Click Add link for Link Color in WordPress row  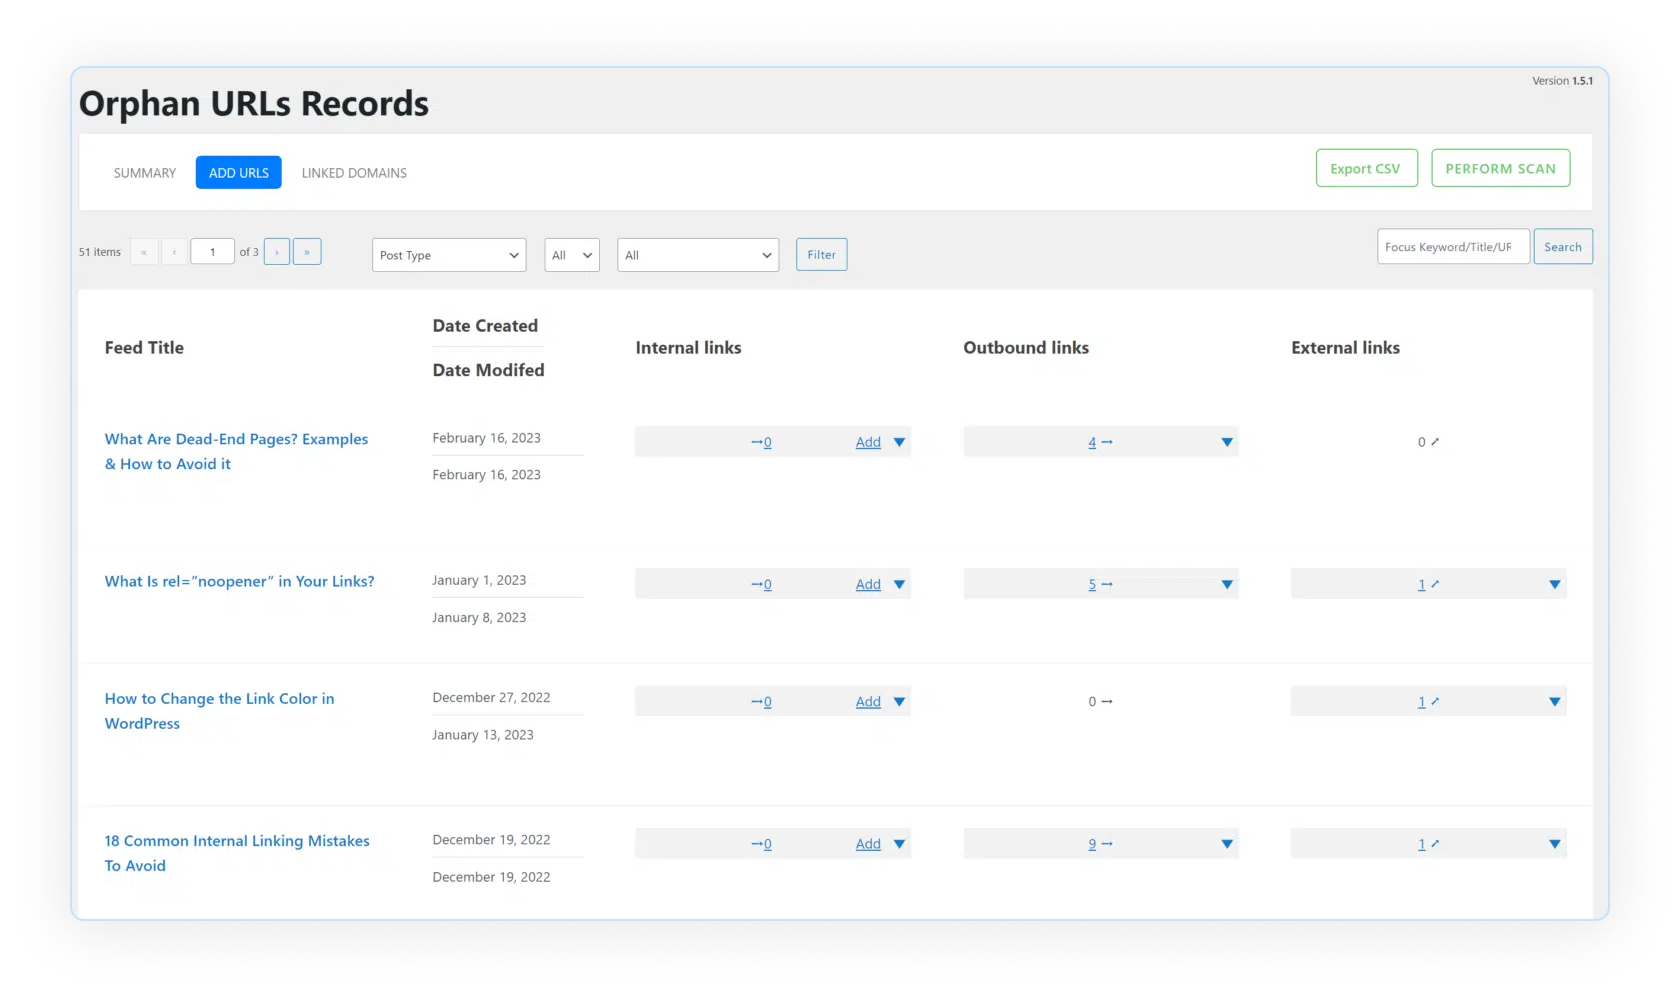pyautogui.click(x=868, y=702)
